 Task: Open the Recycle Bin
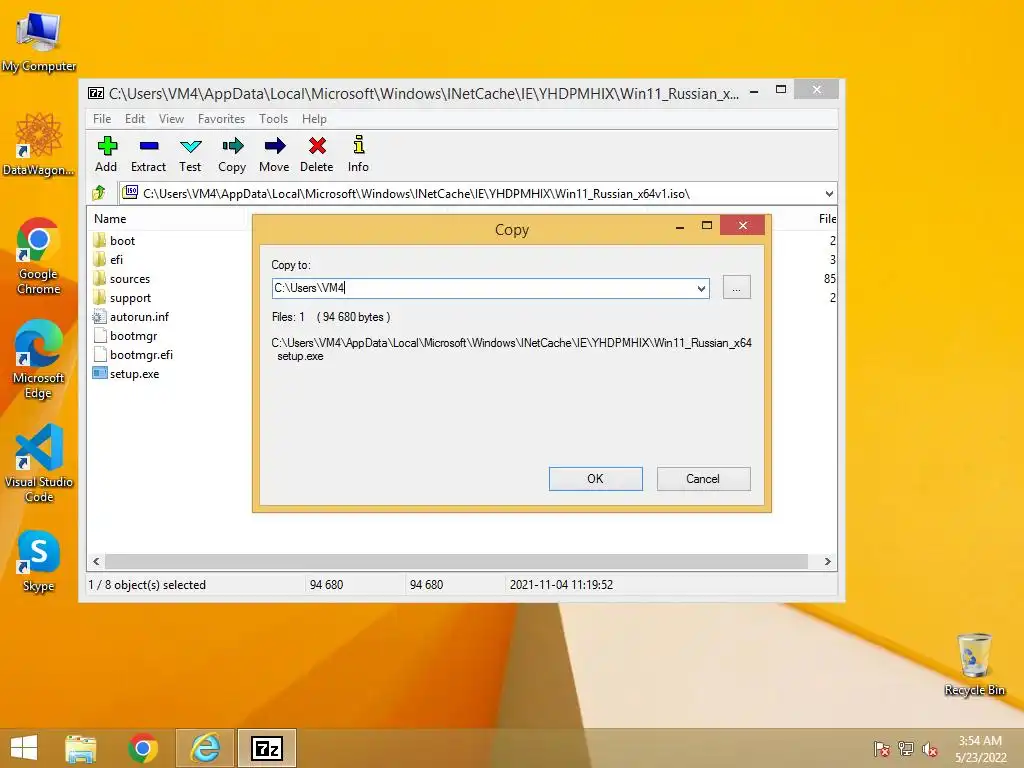point(974,664)
